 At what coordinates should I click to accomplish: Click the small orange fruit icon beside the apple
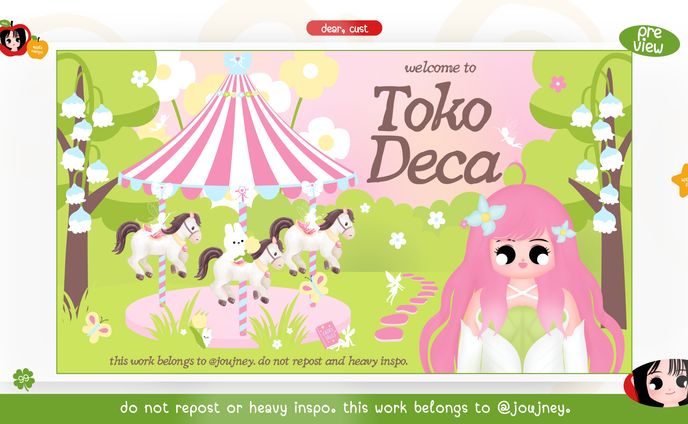38,48
